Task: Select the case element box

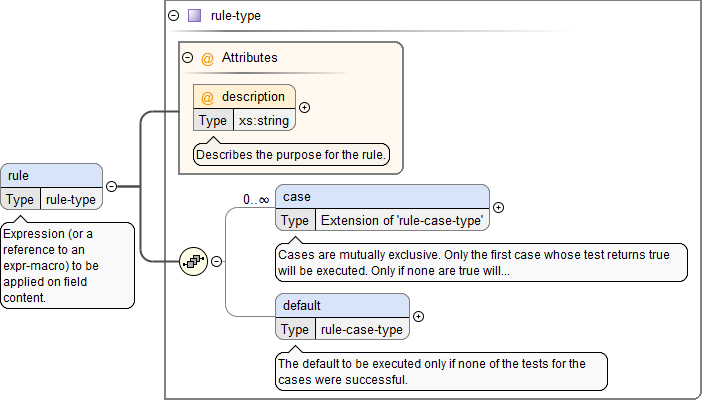Action: 382,196
